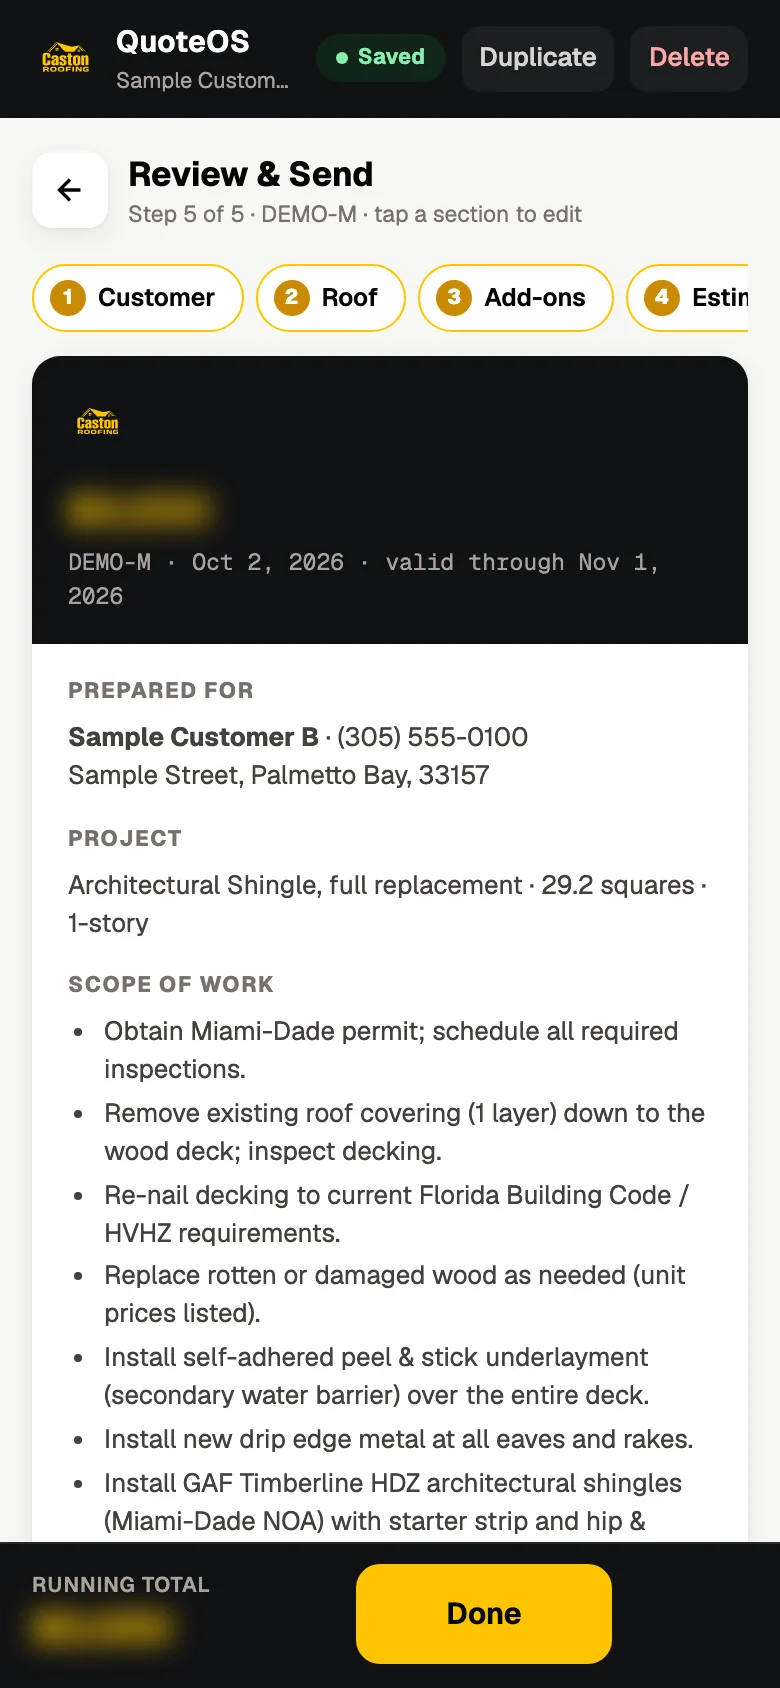Click the number 4 step badge
This screenshot has height=1688, width=780.
click(662, 297)
